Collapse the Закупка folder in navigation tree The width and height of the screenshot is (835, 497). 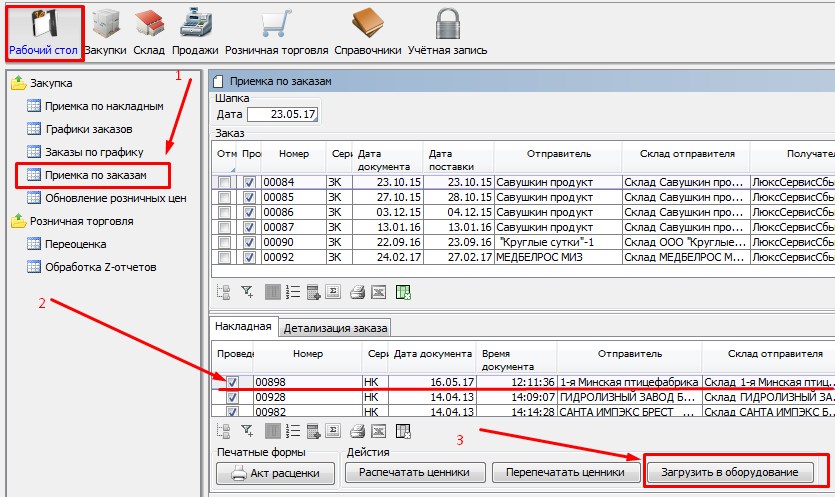coord(19,83)
